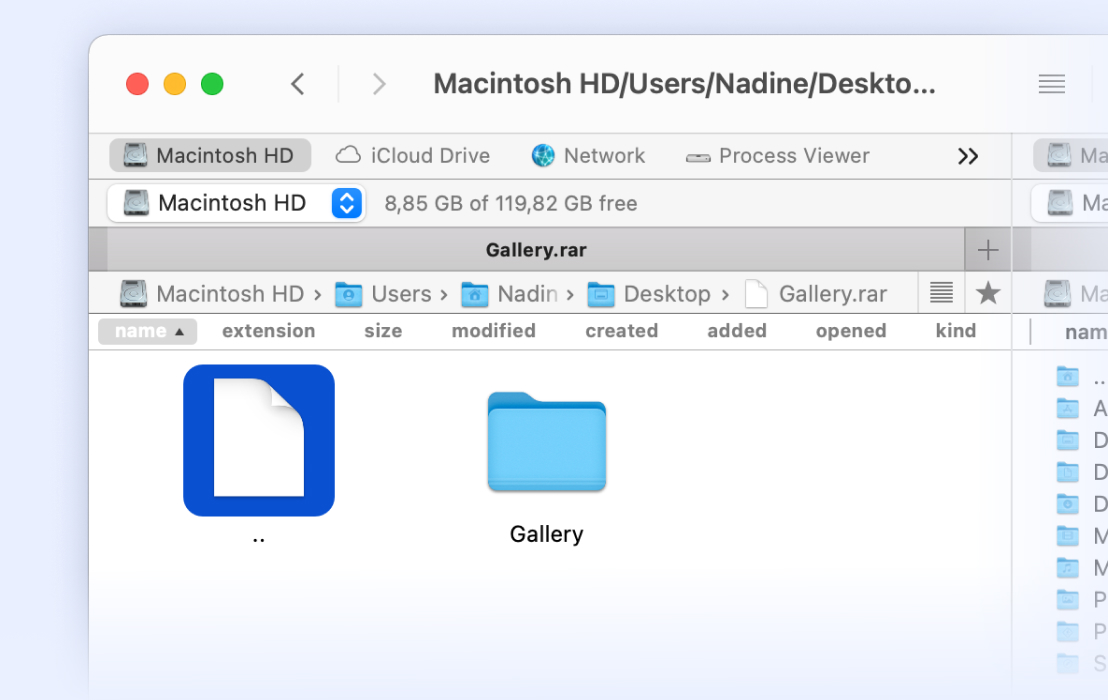Open the Macintosh HD drive selector dropdown
This screenshot has width=1108, height=700.
tap(346, 203)
